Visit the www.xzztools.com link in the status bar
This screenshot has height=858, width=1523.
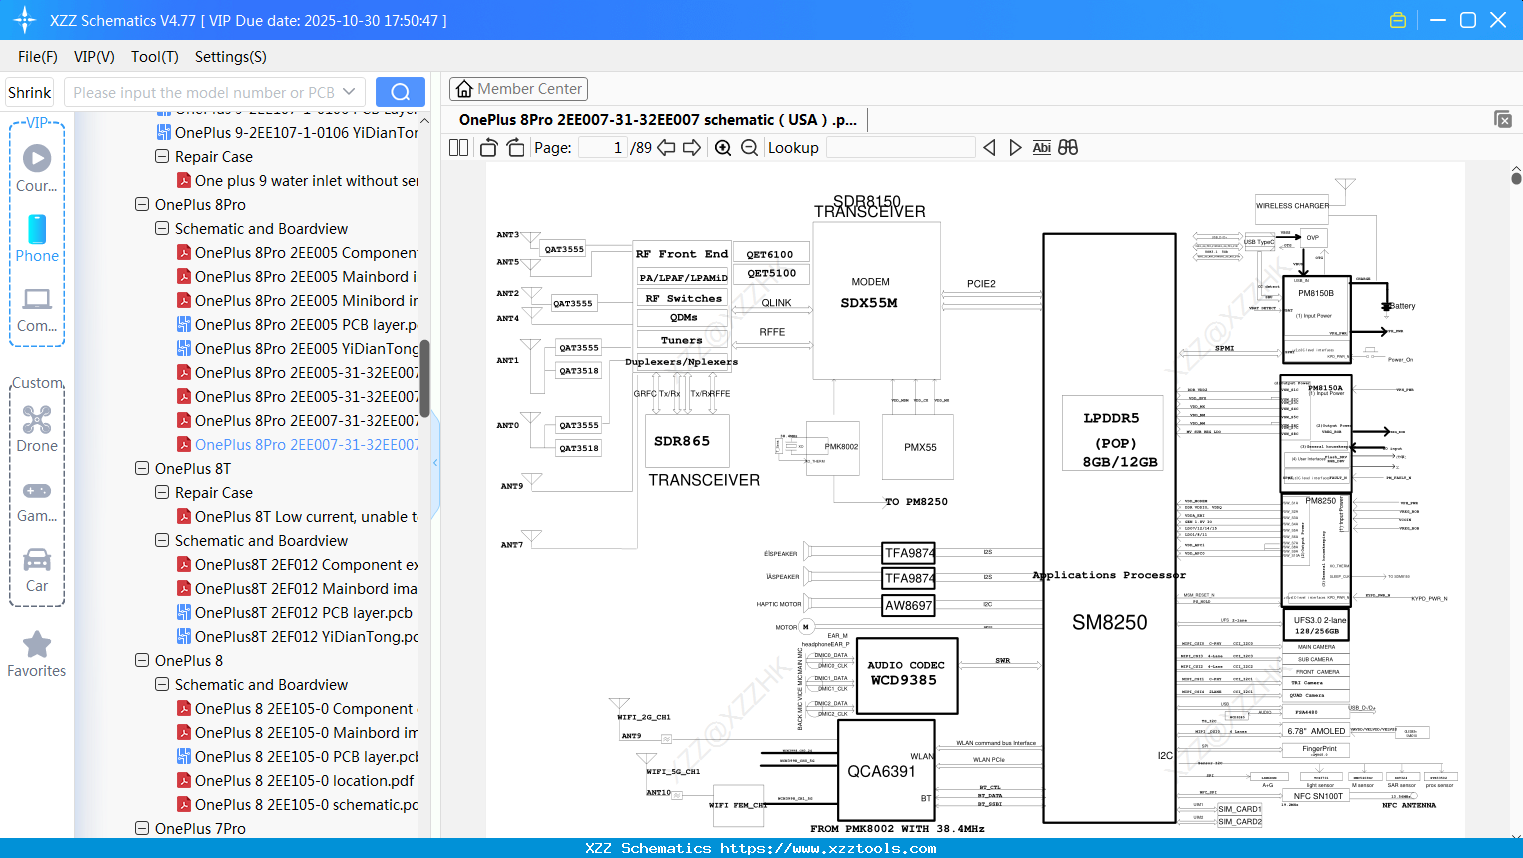(828, 848)
